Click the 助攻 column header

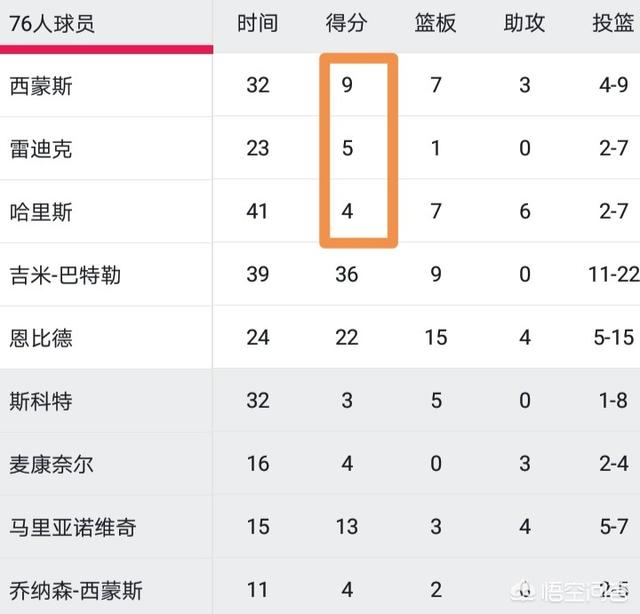point(524,23)
